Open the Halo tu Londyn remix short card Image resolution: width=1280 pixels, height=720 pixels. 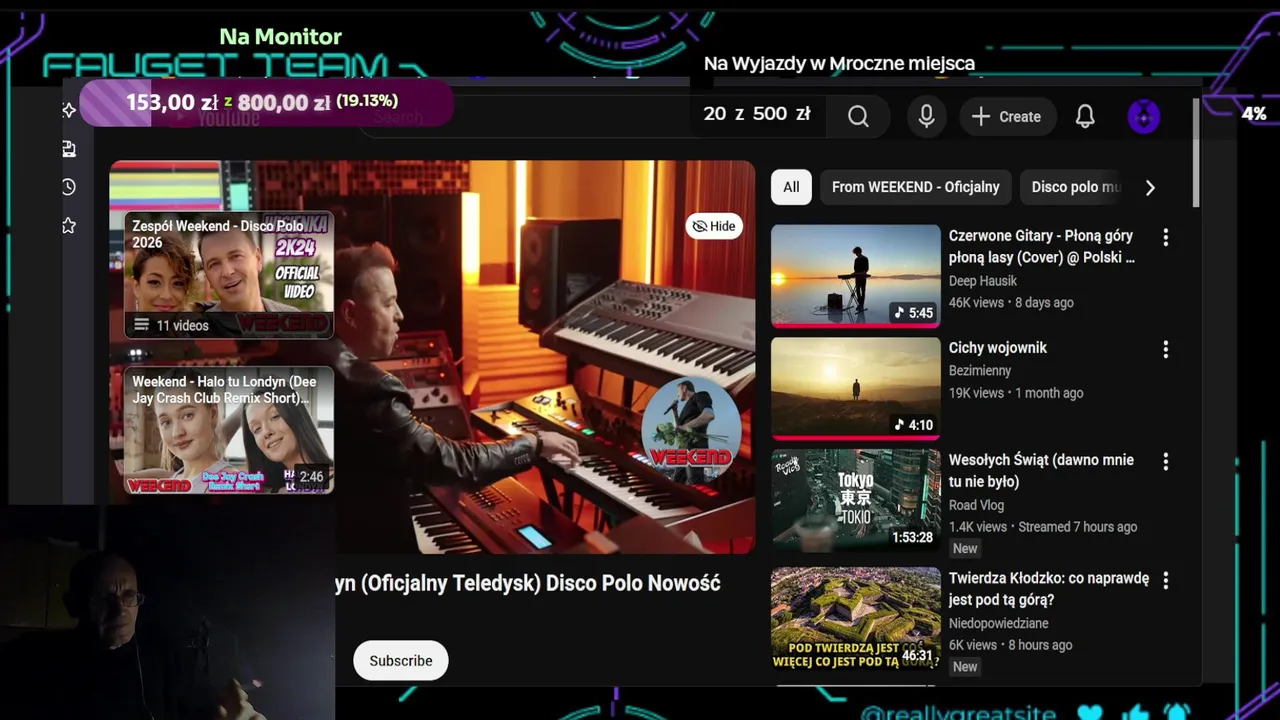click(229, 430)
